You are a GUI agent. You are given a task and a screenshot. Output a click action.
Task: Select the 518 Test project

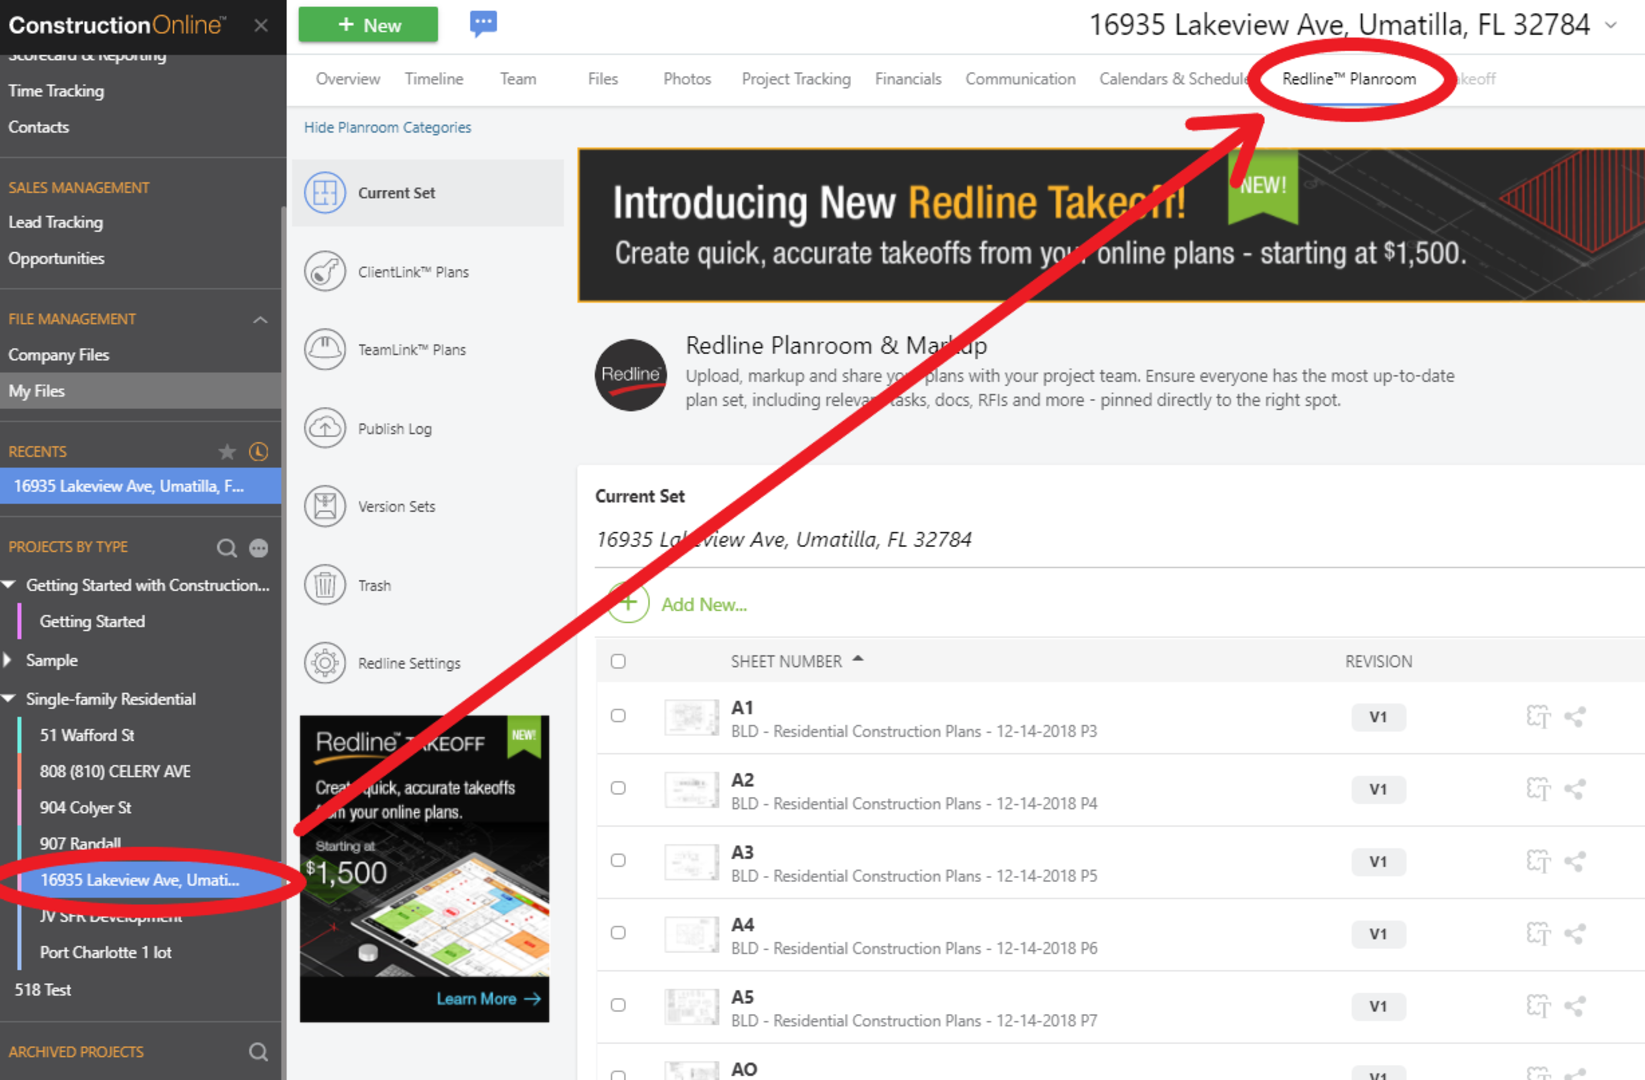tap(42, 990)
